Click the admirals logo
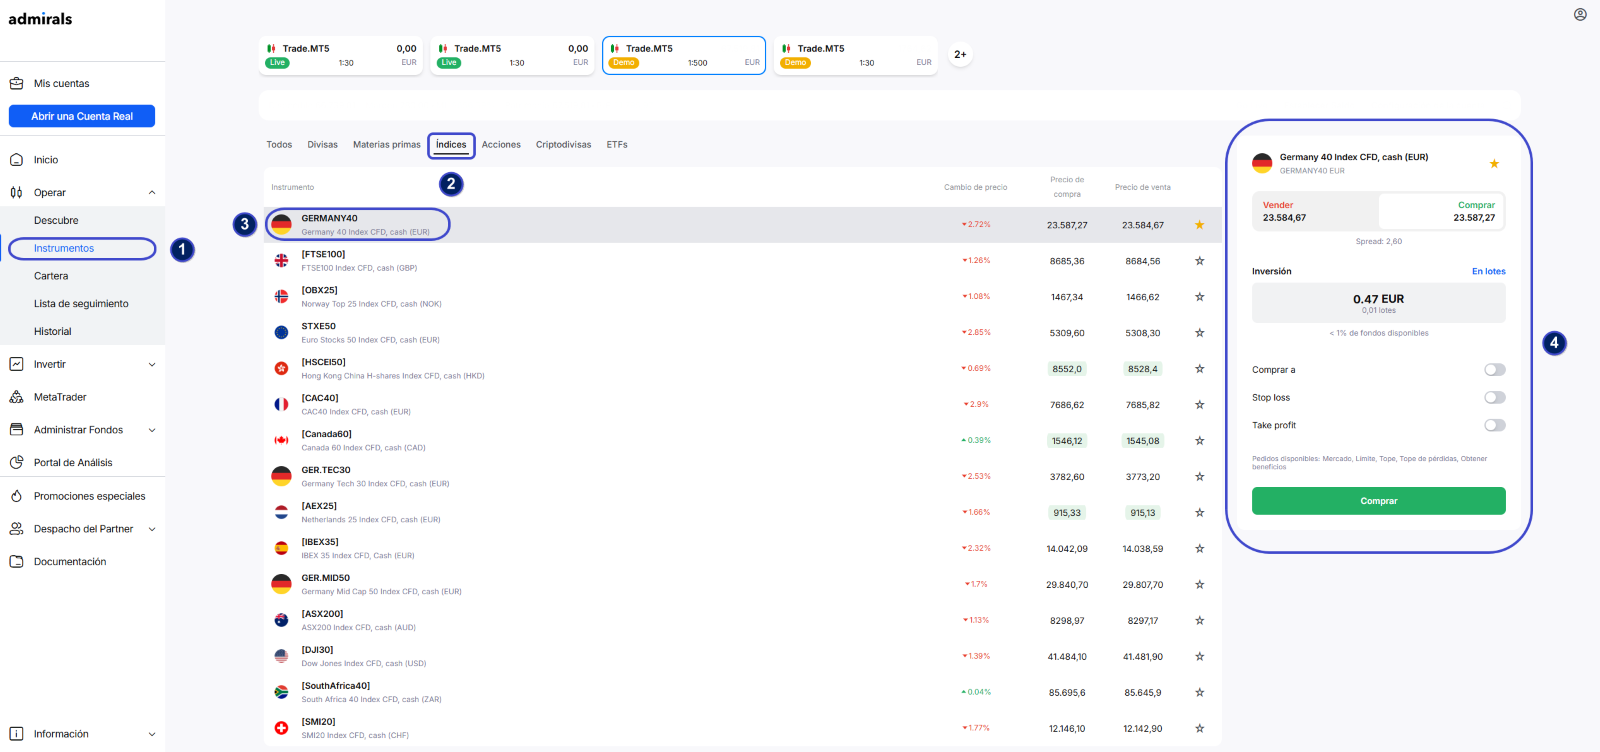 40,19
